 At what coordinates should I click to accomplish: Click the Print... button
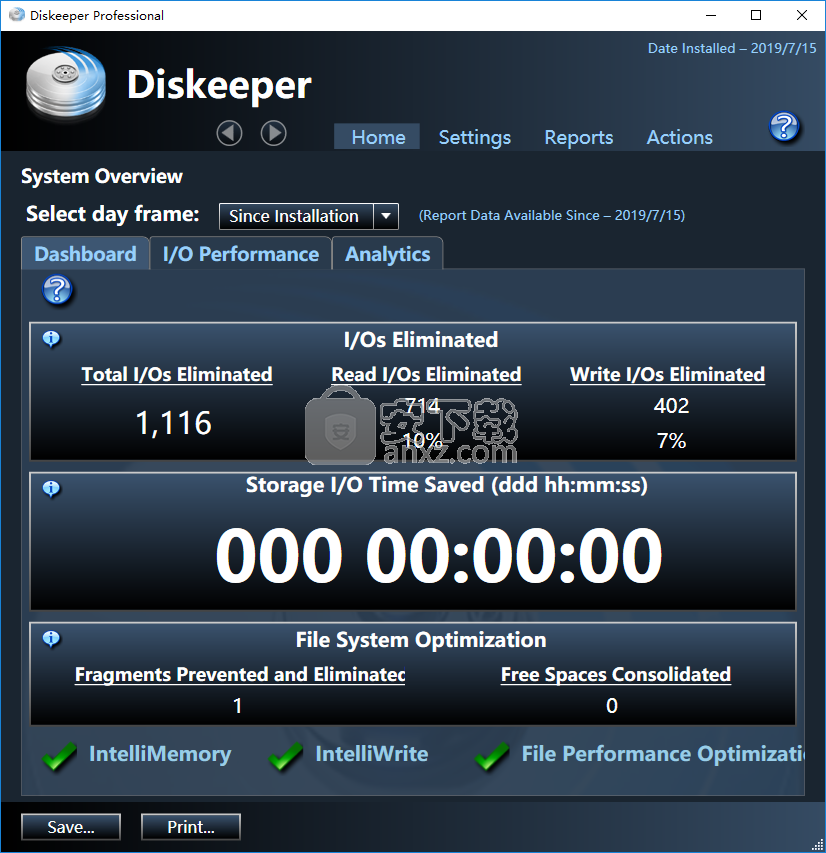pyautogui.click(x=190, y=827)
